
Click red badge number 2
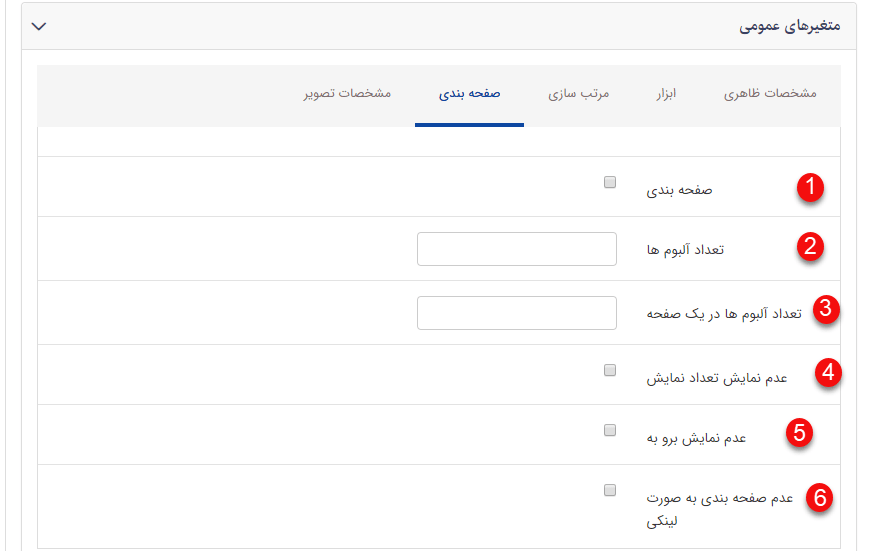[810, 247]
